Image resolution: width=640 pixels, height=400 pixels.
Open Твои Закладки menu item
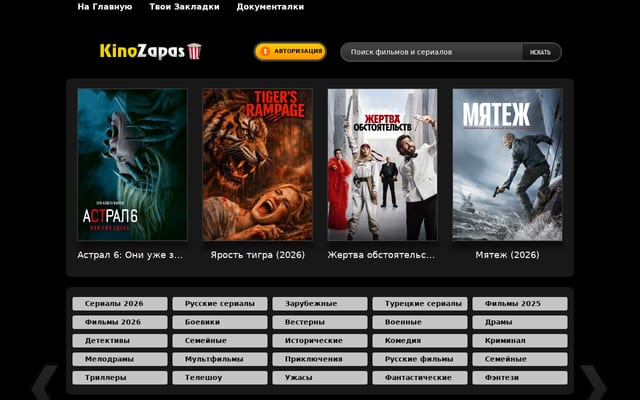point(184,7)
